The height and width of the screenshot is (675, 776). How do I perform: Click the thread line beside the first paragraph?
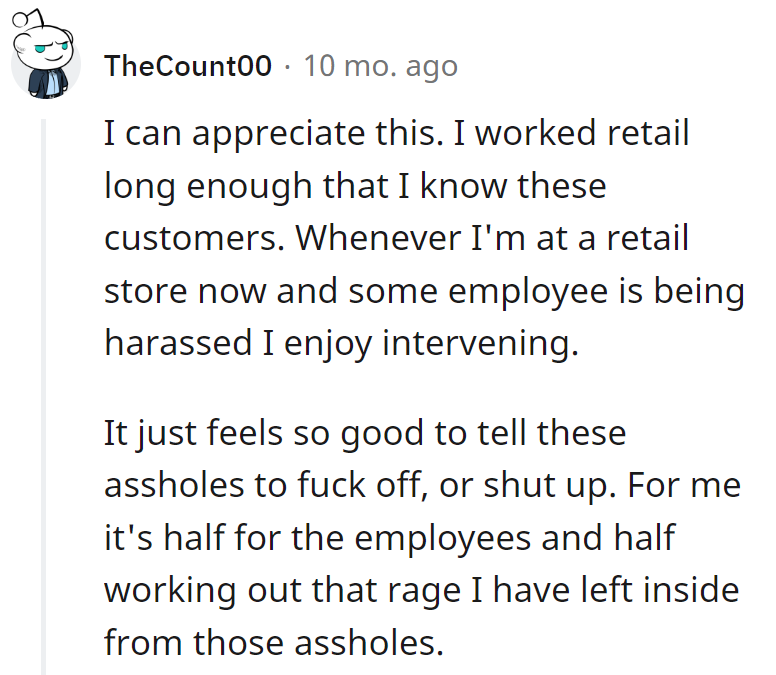[44, 238]
